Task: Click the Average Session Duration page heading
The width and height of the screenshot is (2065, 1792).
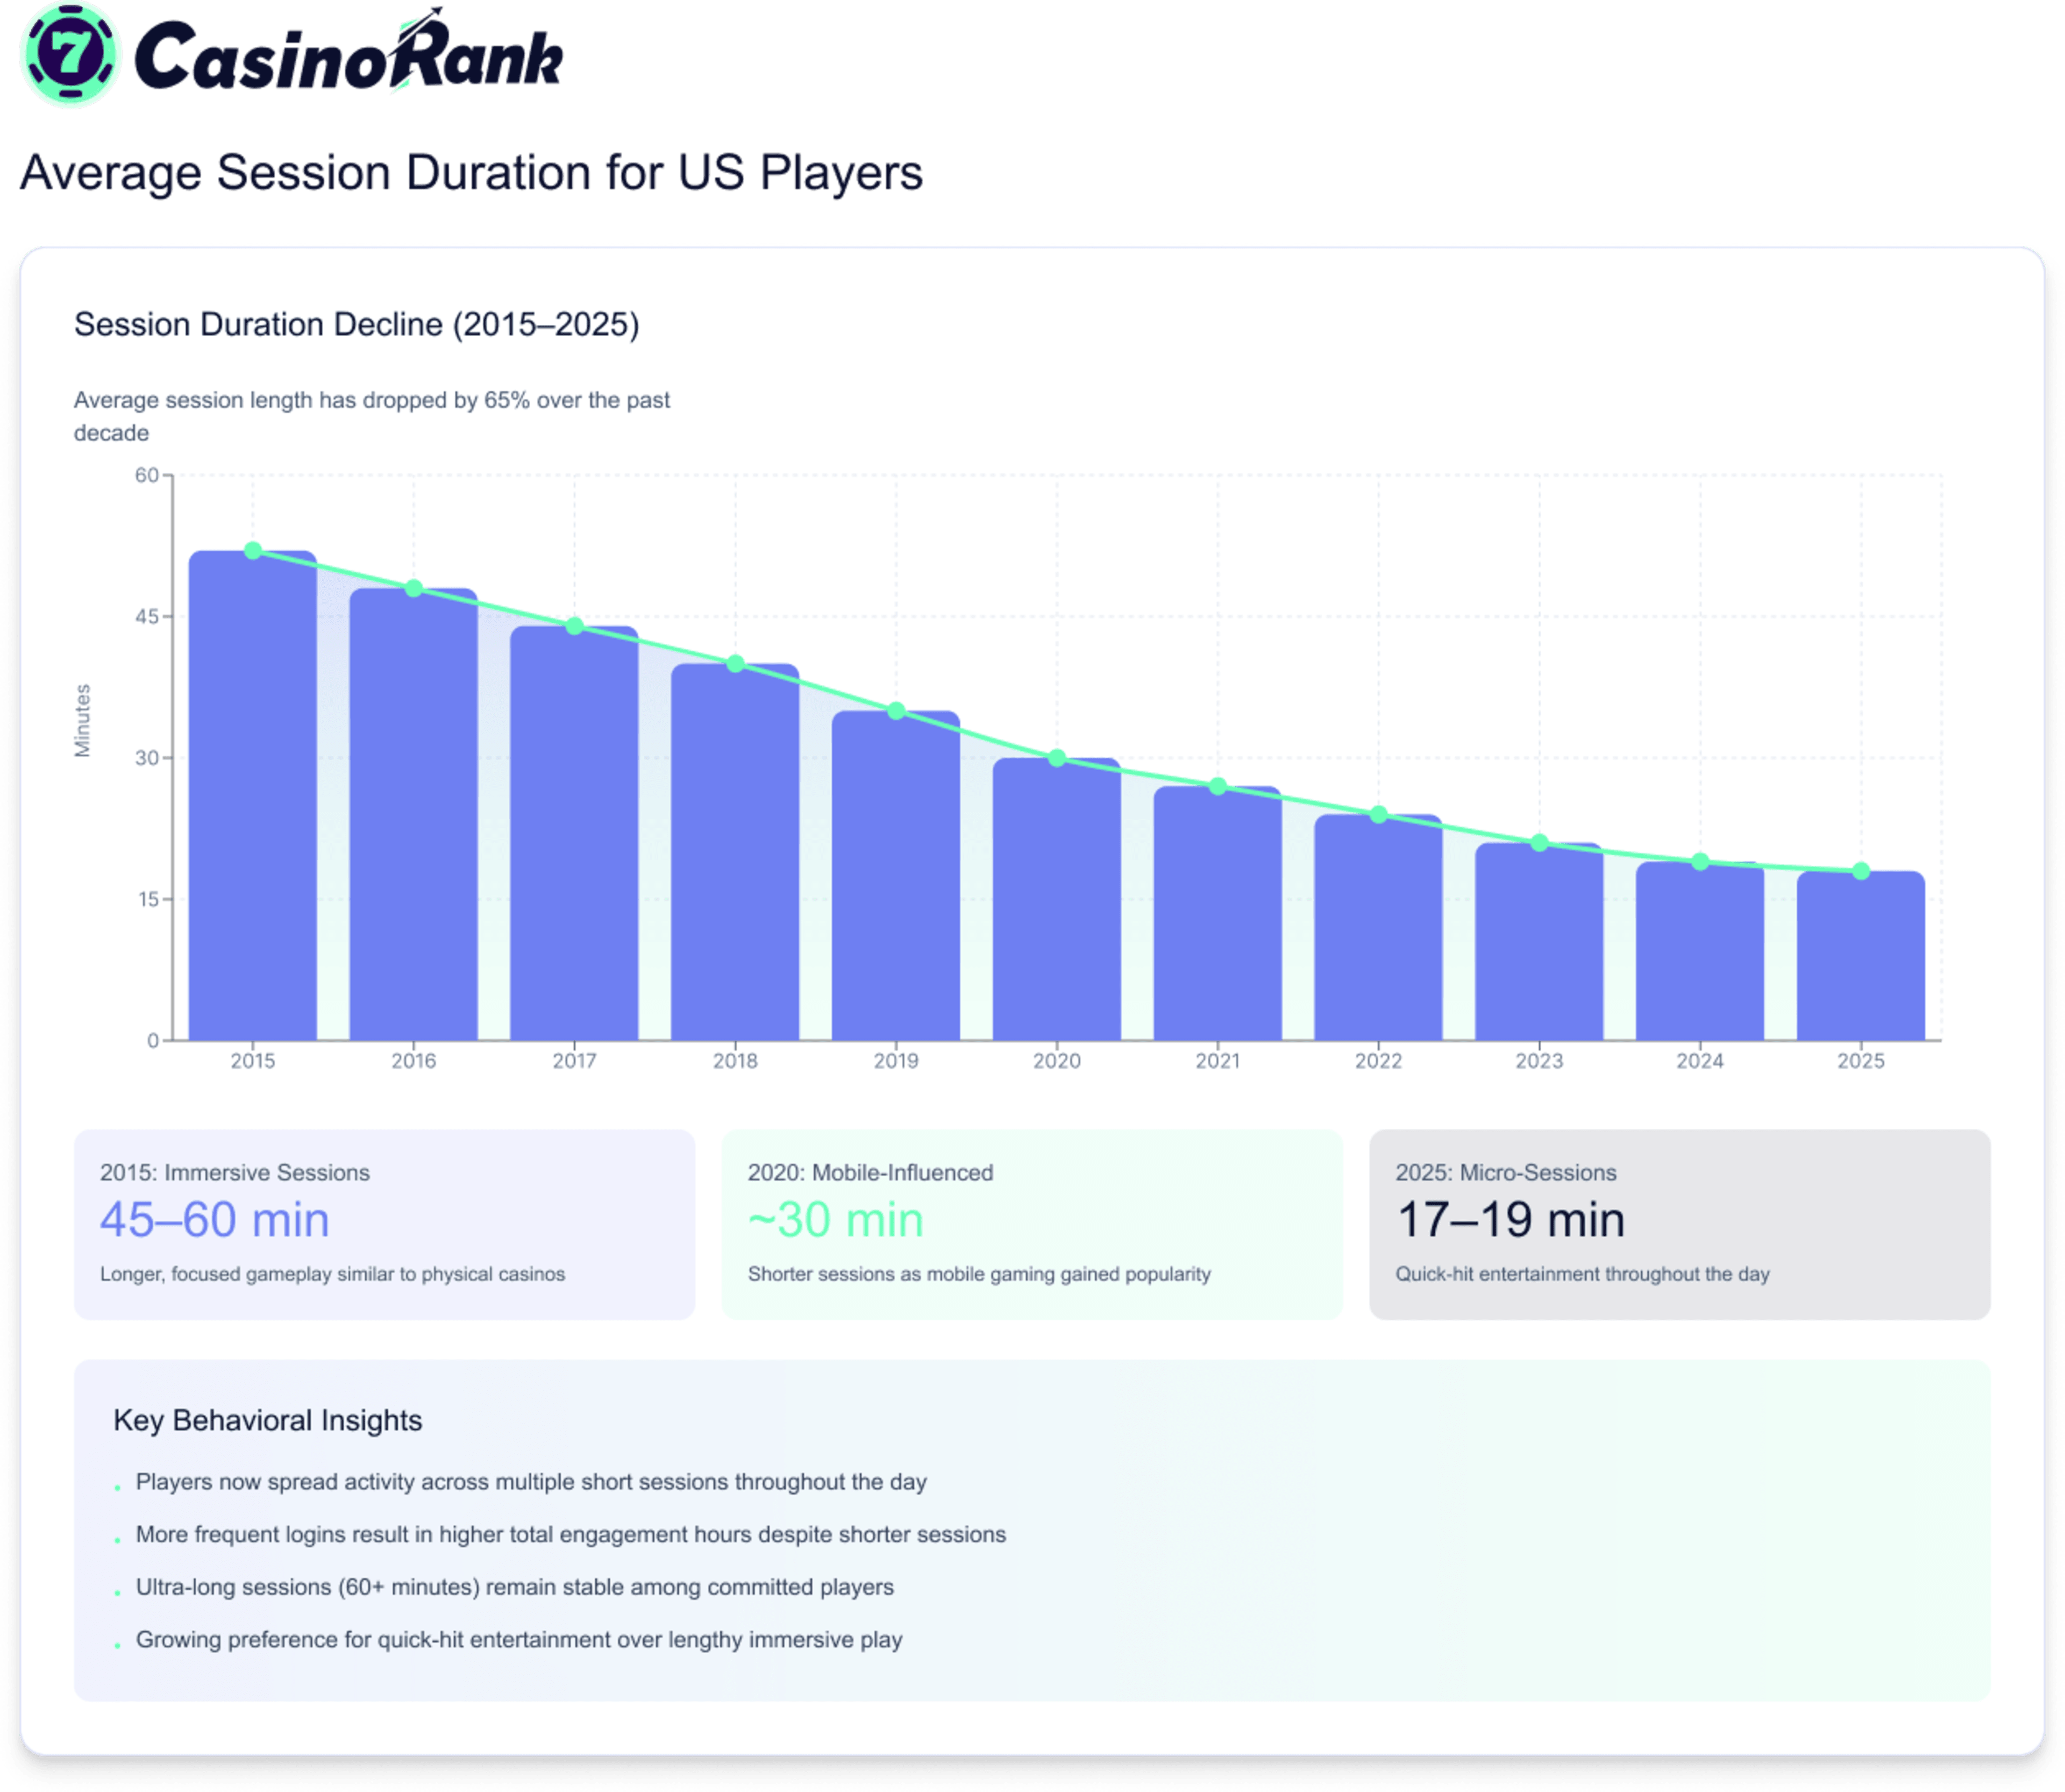Action: (x=470, y=172)
